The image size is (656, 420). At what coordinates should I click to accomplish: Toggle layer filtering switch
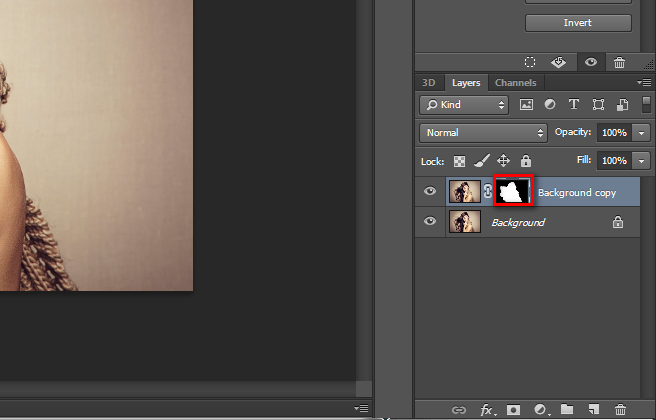click(x=646, y=105)
